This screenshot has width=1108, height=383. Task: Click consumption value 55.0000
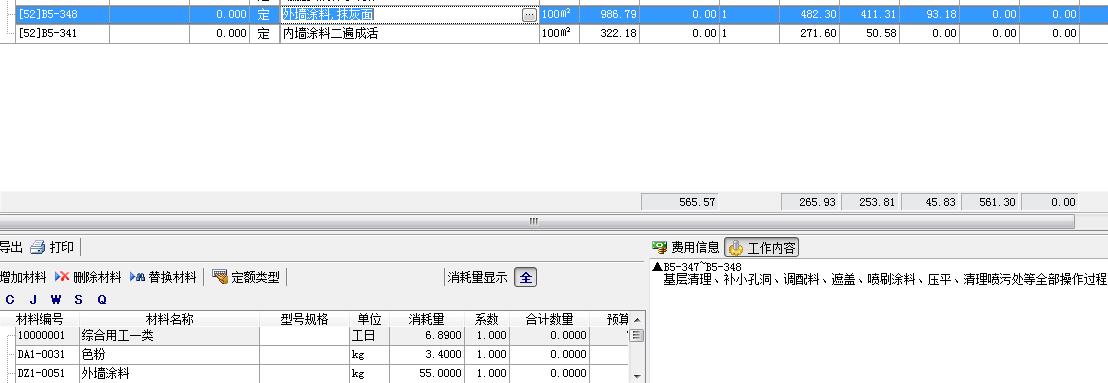coord(426,374)
